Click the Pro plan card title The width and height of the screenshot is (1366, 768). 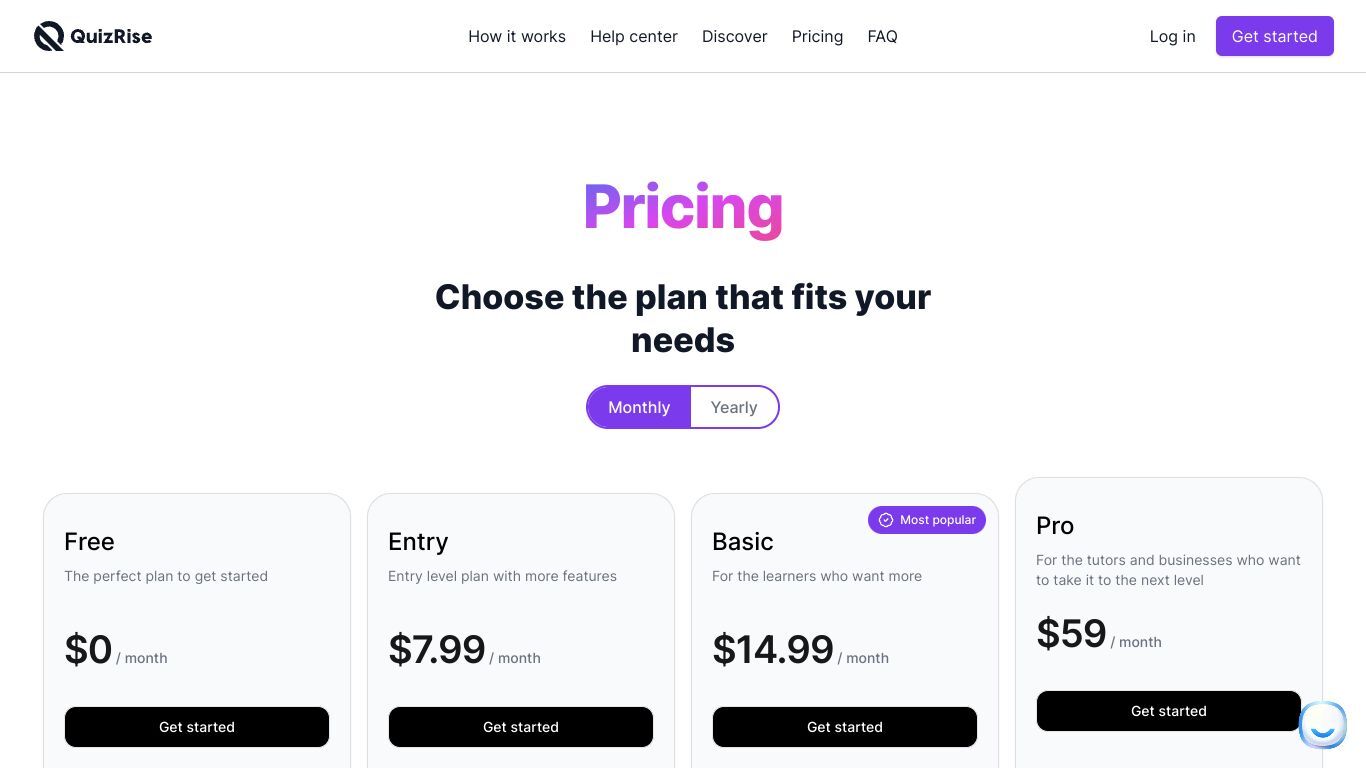[1055, 526]
